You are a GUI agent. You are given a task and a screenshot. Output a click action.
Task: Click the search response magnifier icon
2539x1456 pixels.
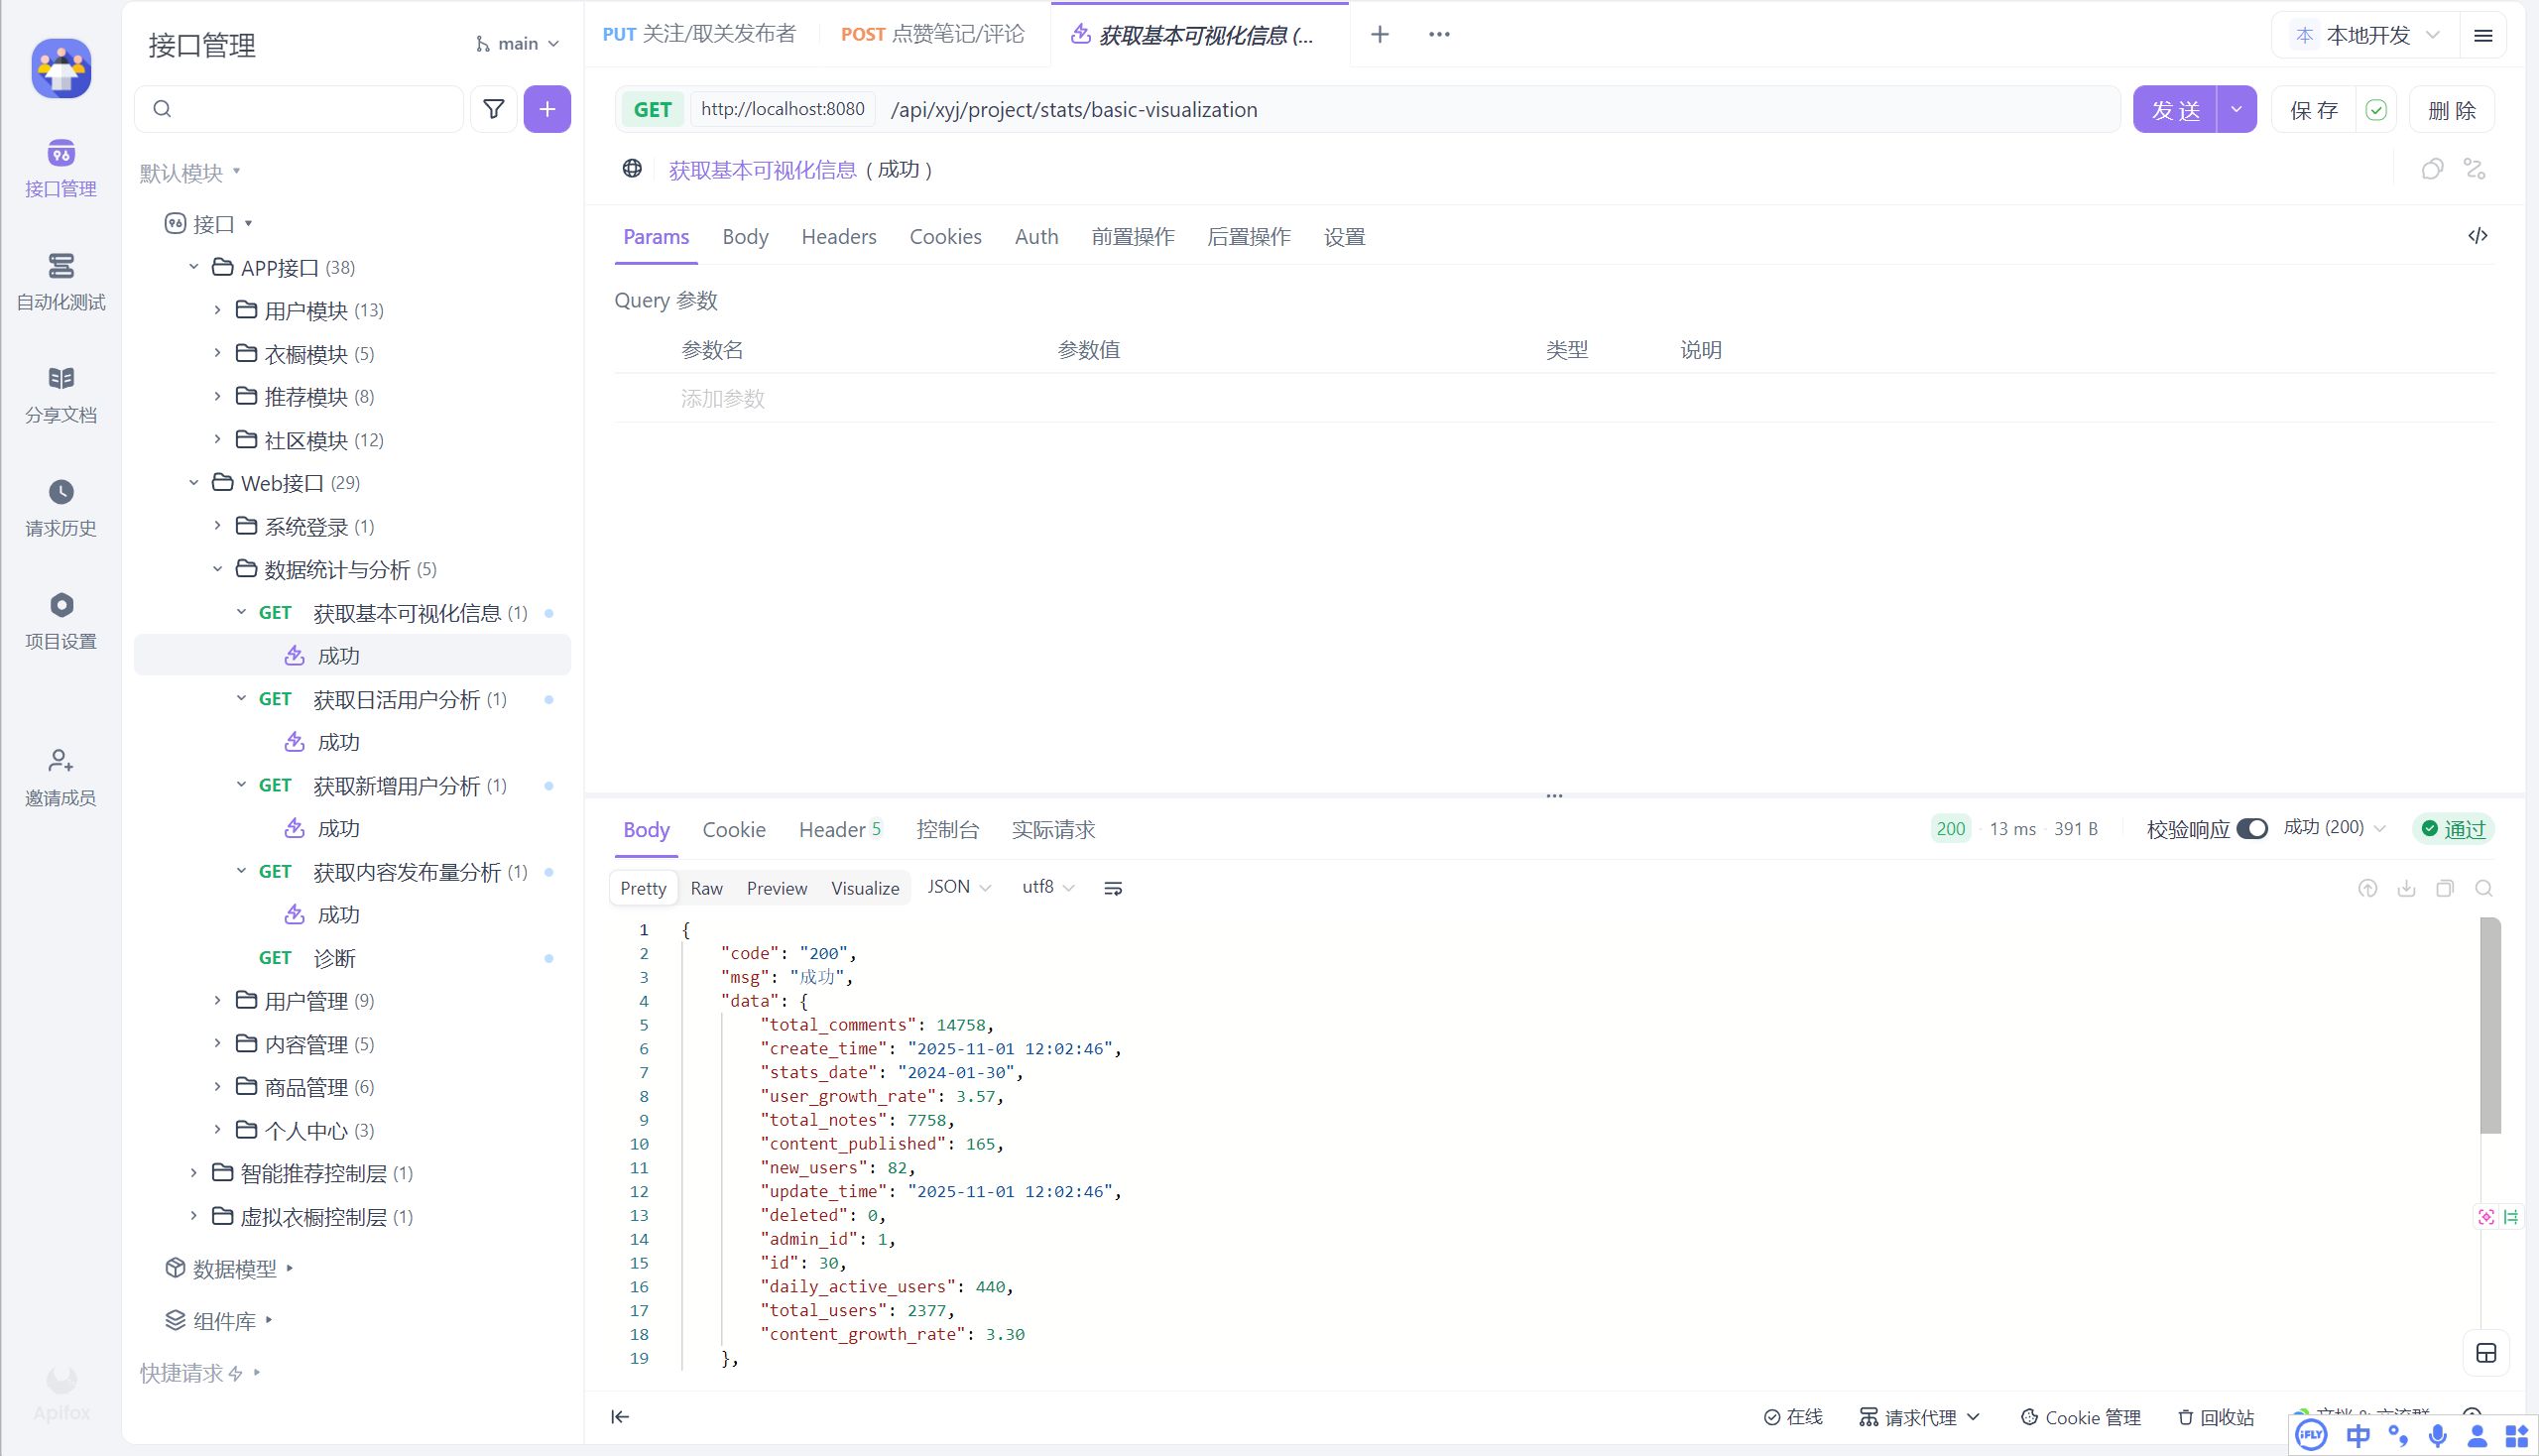[2484, 888]
